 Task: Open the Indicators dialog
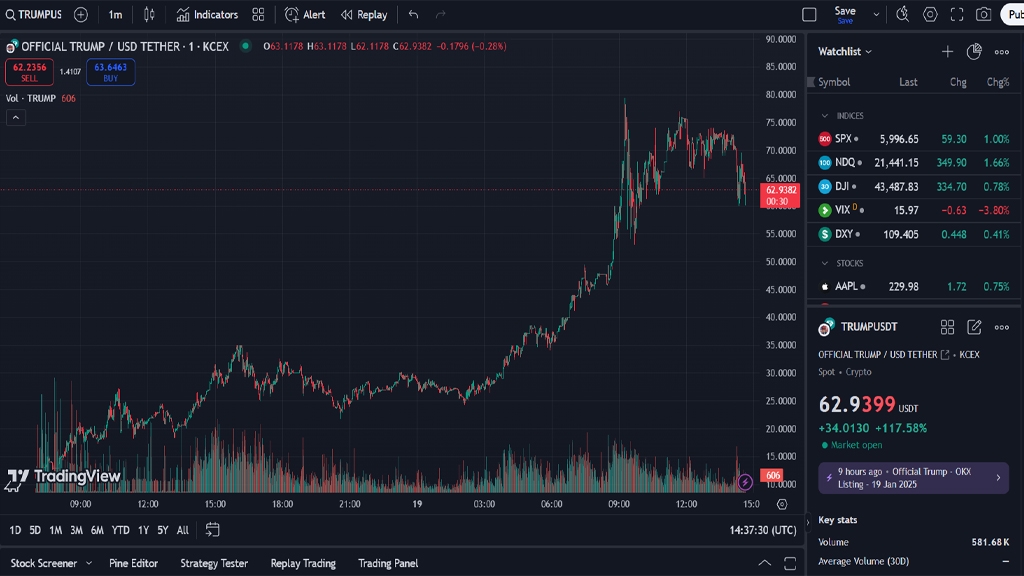coord(208,14)
